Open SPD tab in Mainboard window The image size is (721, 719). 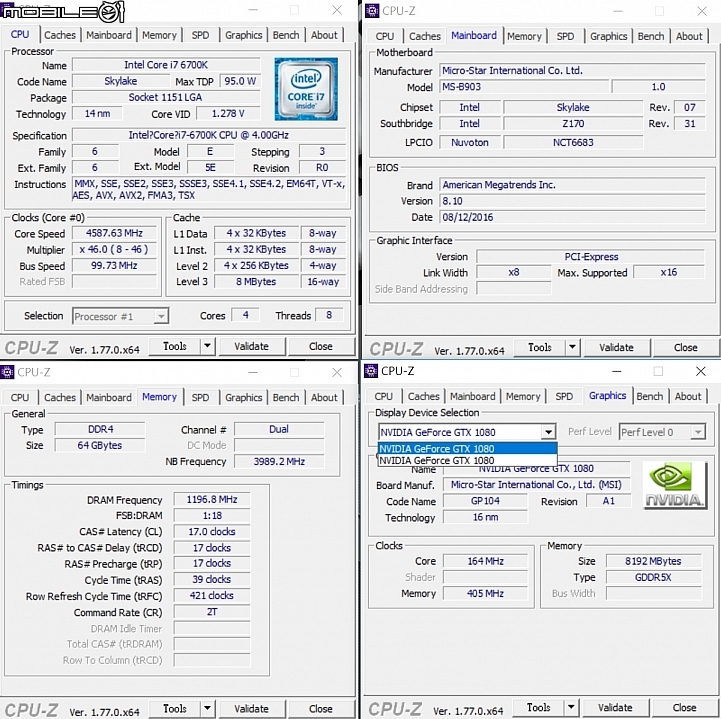[x=565, y=36]
